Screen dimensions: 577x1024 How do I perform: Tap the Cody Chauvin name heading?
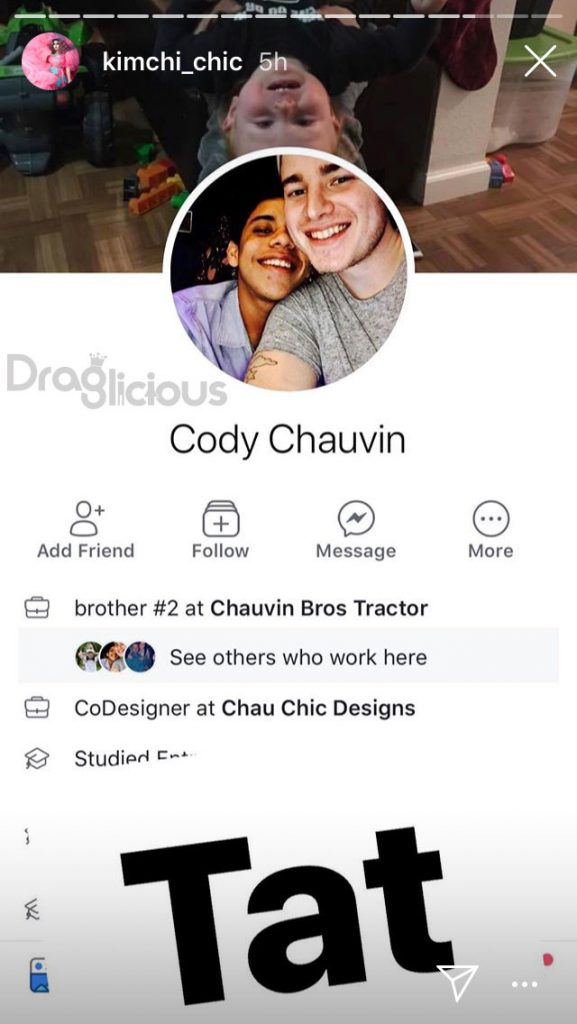tap(287, 441)
